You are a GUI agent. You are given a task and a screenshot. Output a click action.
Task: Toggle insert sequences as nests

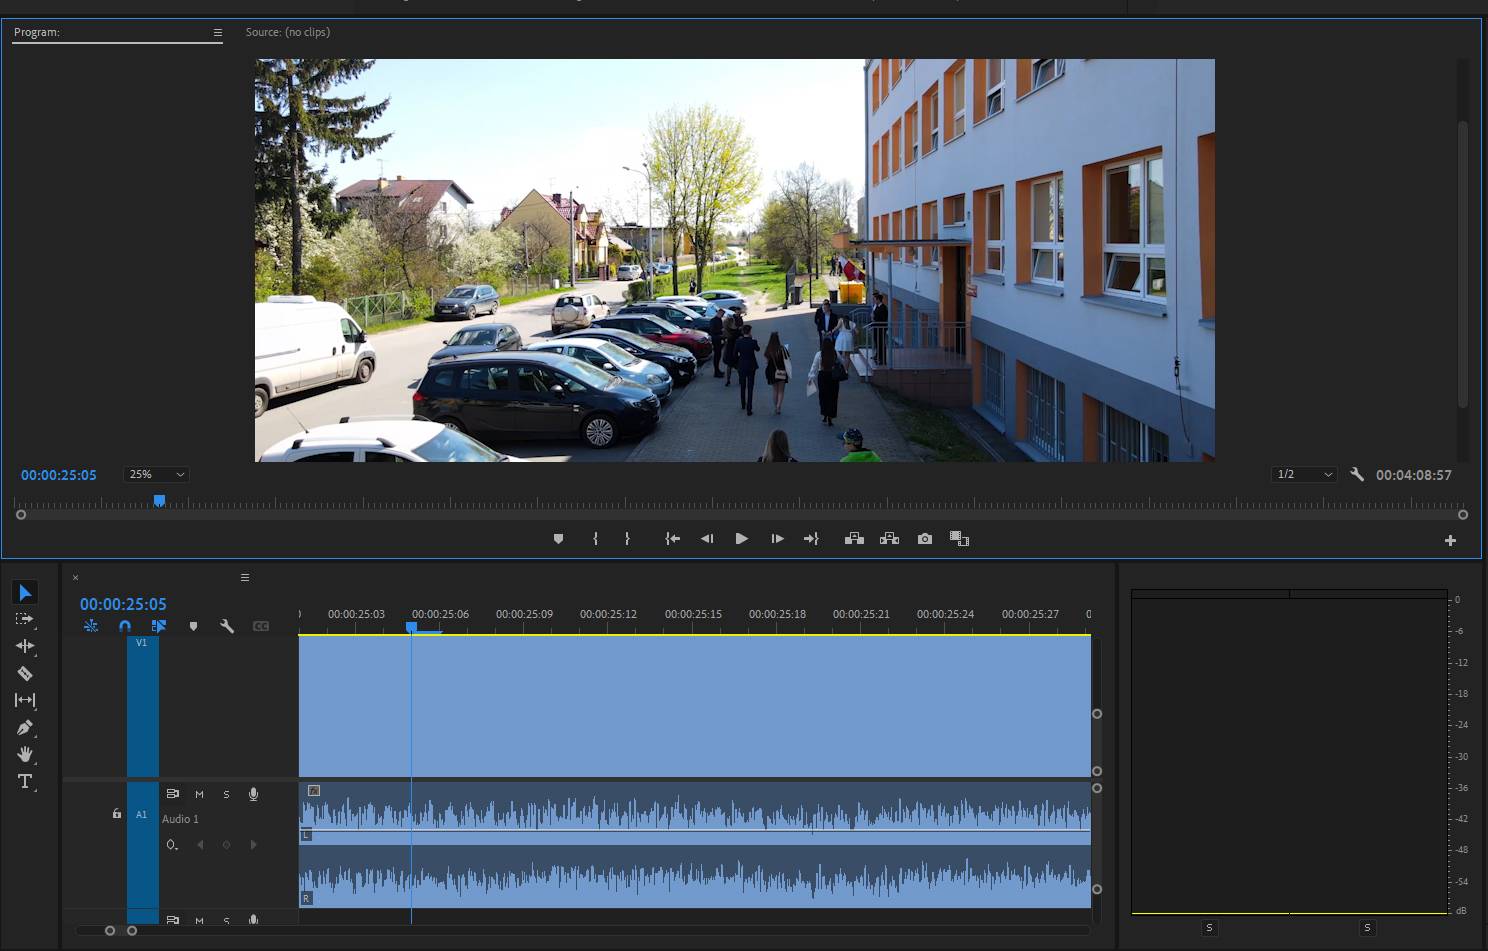91,626
